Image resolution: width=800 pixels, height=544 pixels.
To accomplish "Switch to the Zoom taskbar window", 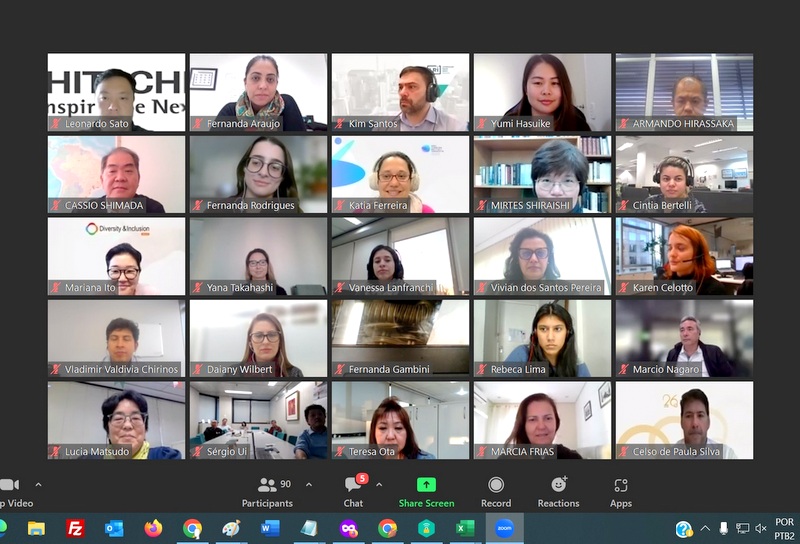I will click(x=504, y=528).
